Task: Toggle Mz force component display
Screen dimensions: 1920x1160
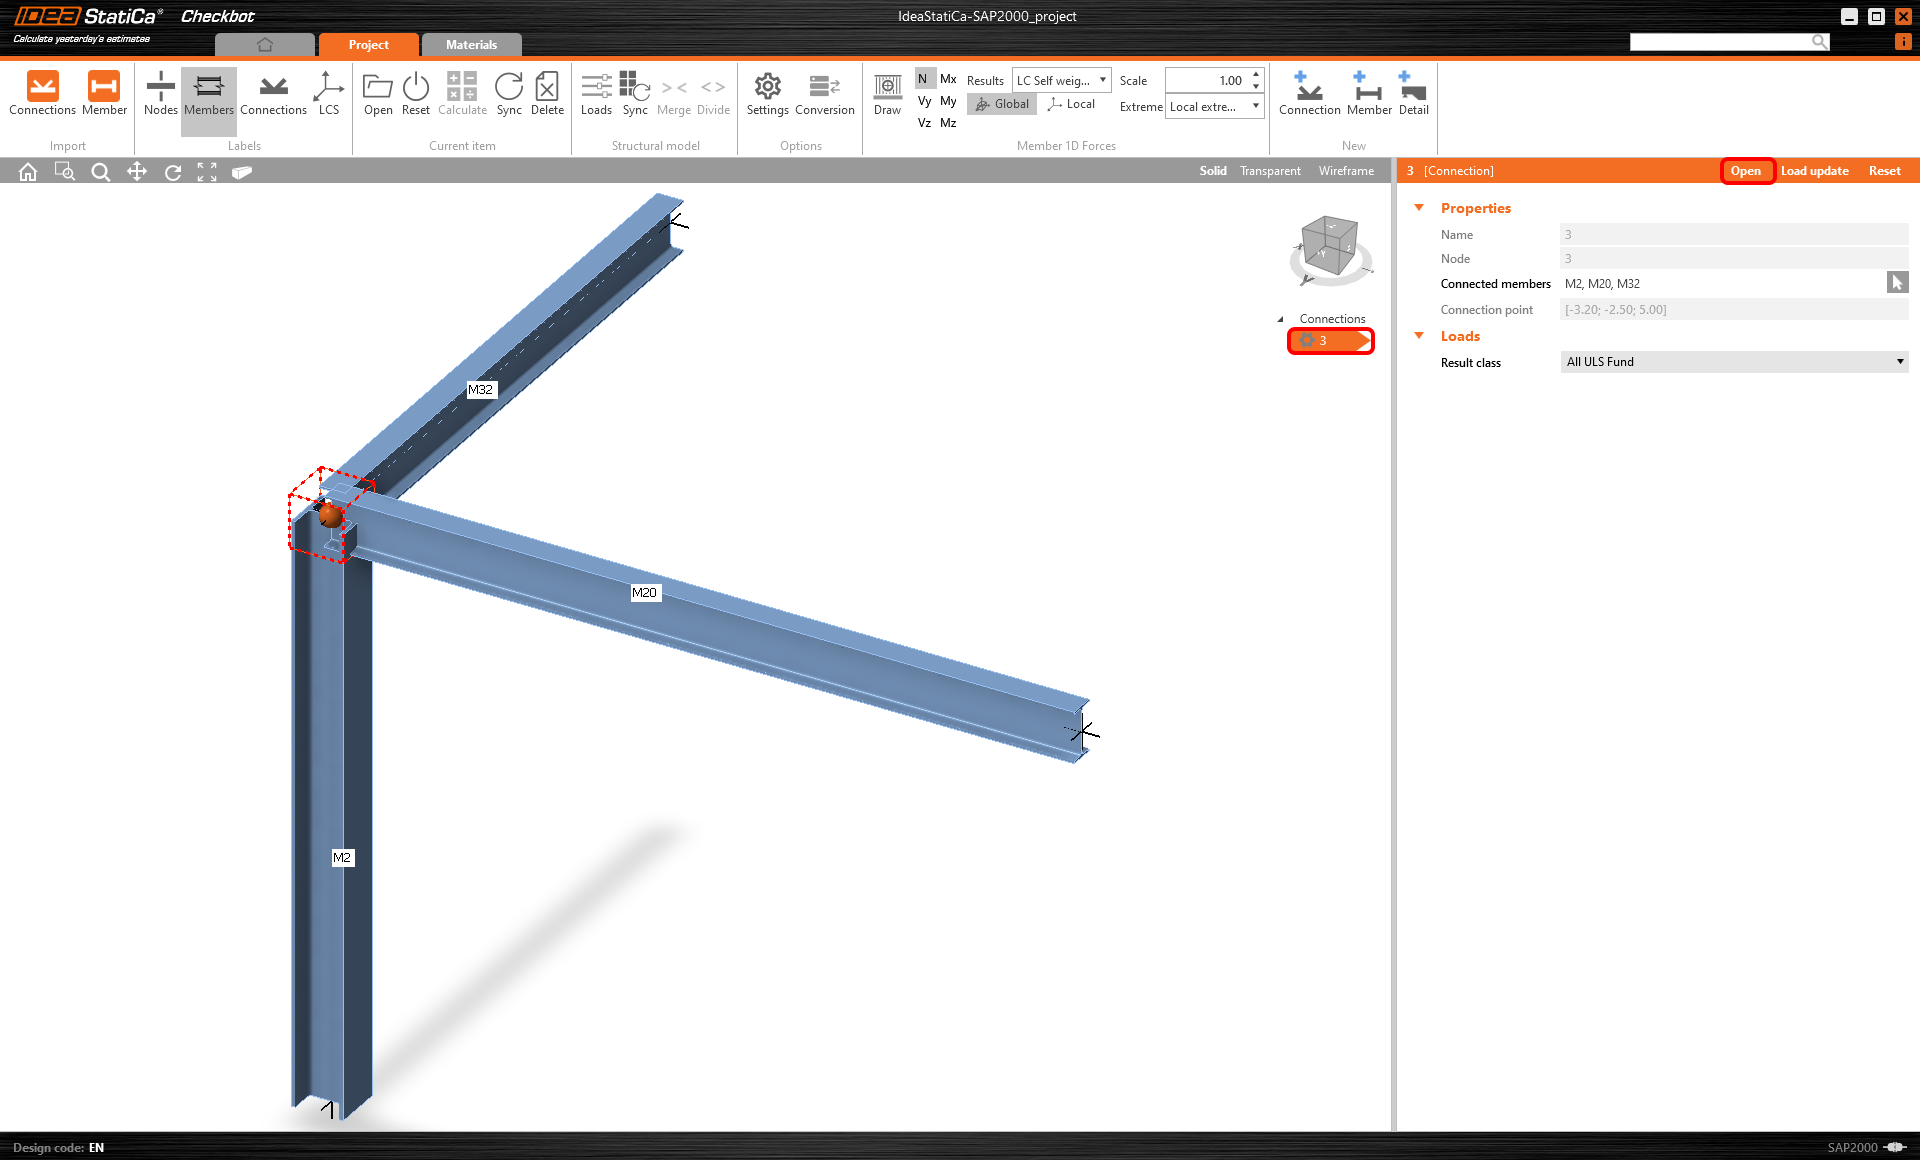Action: (948, 123)
